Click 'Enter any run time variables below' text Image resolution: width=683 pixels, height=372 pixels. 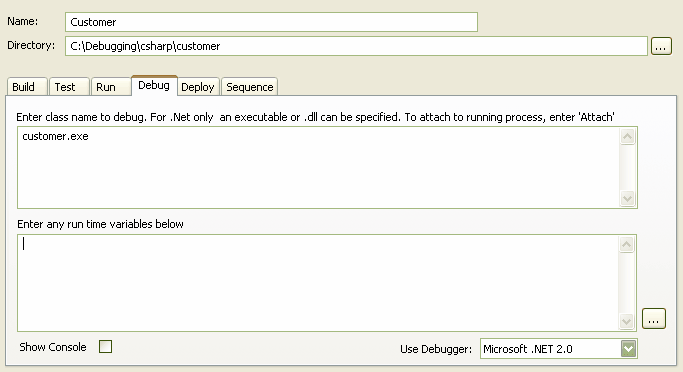click(x=100, y=224)
